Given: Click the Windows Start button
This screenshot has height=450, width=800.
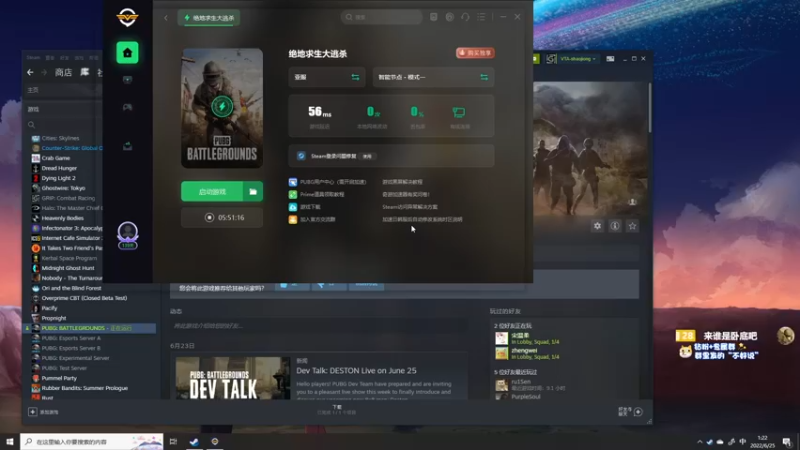Looking at the screenshot, I should click(10, 441).
